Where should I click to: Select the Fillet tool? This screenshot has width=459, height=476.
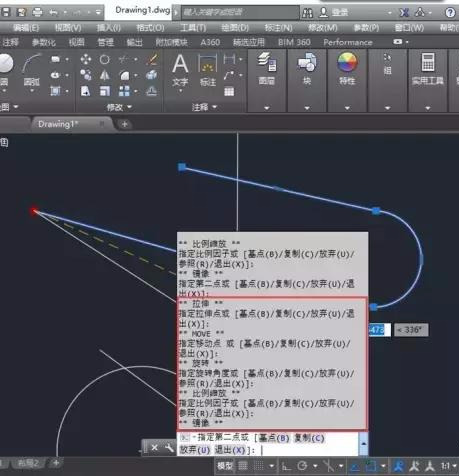[124, 75]
